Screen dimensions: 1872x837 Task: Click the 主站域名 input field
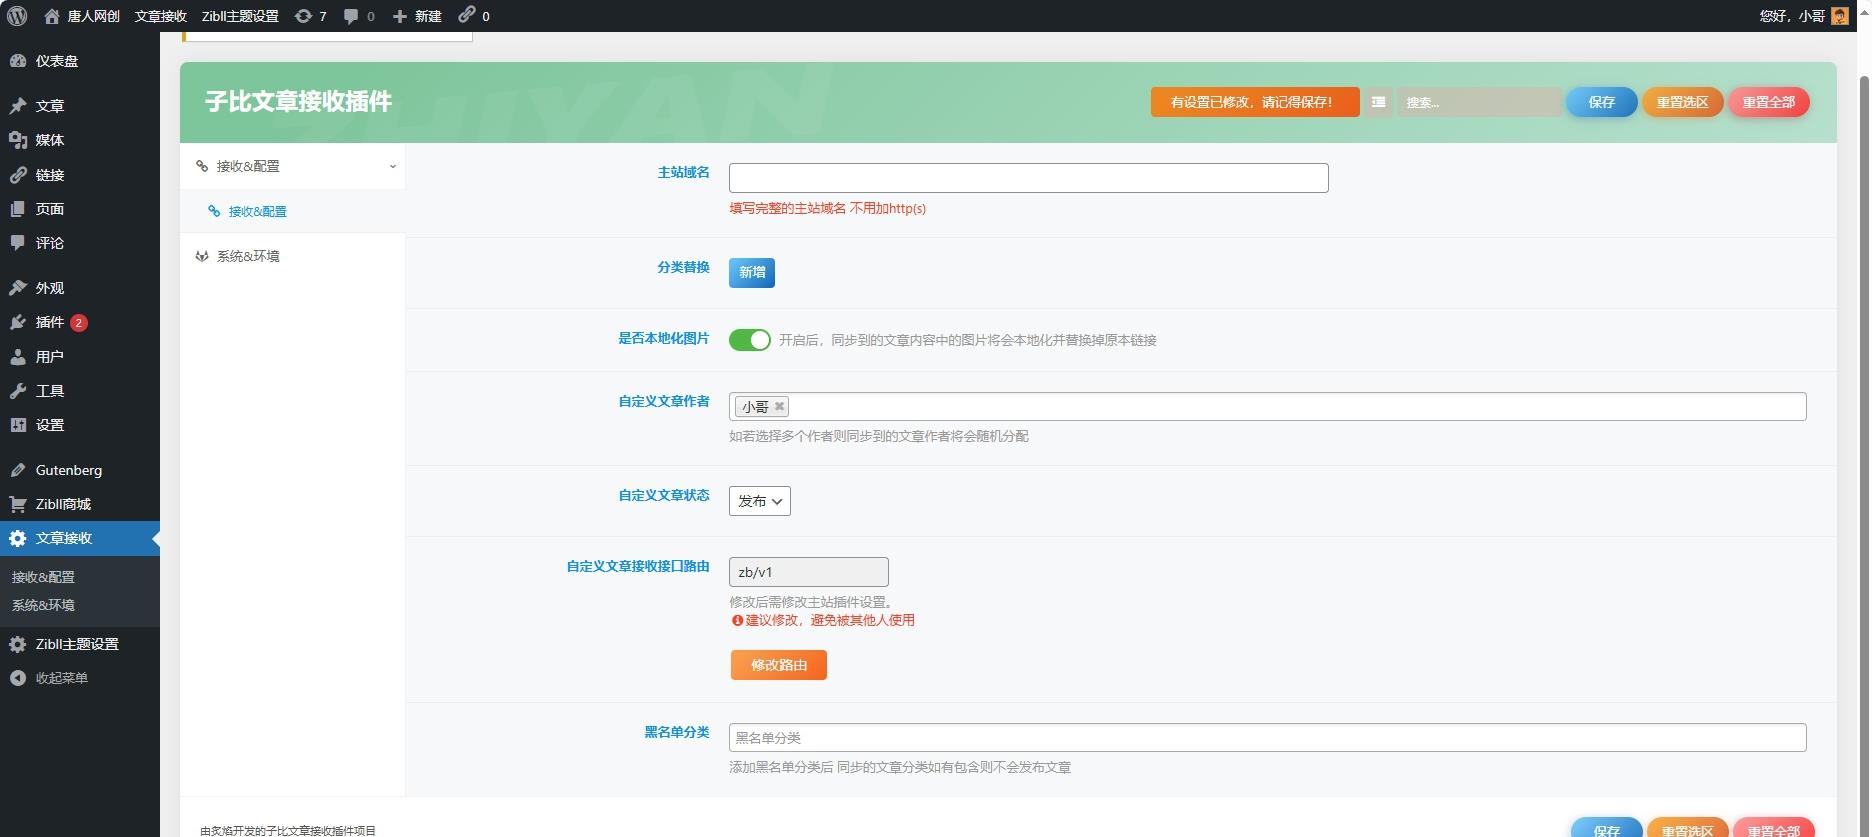click(x=1028, y=178)
